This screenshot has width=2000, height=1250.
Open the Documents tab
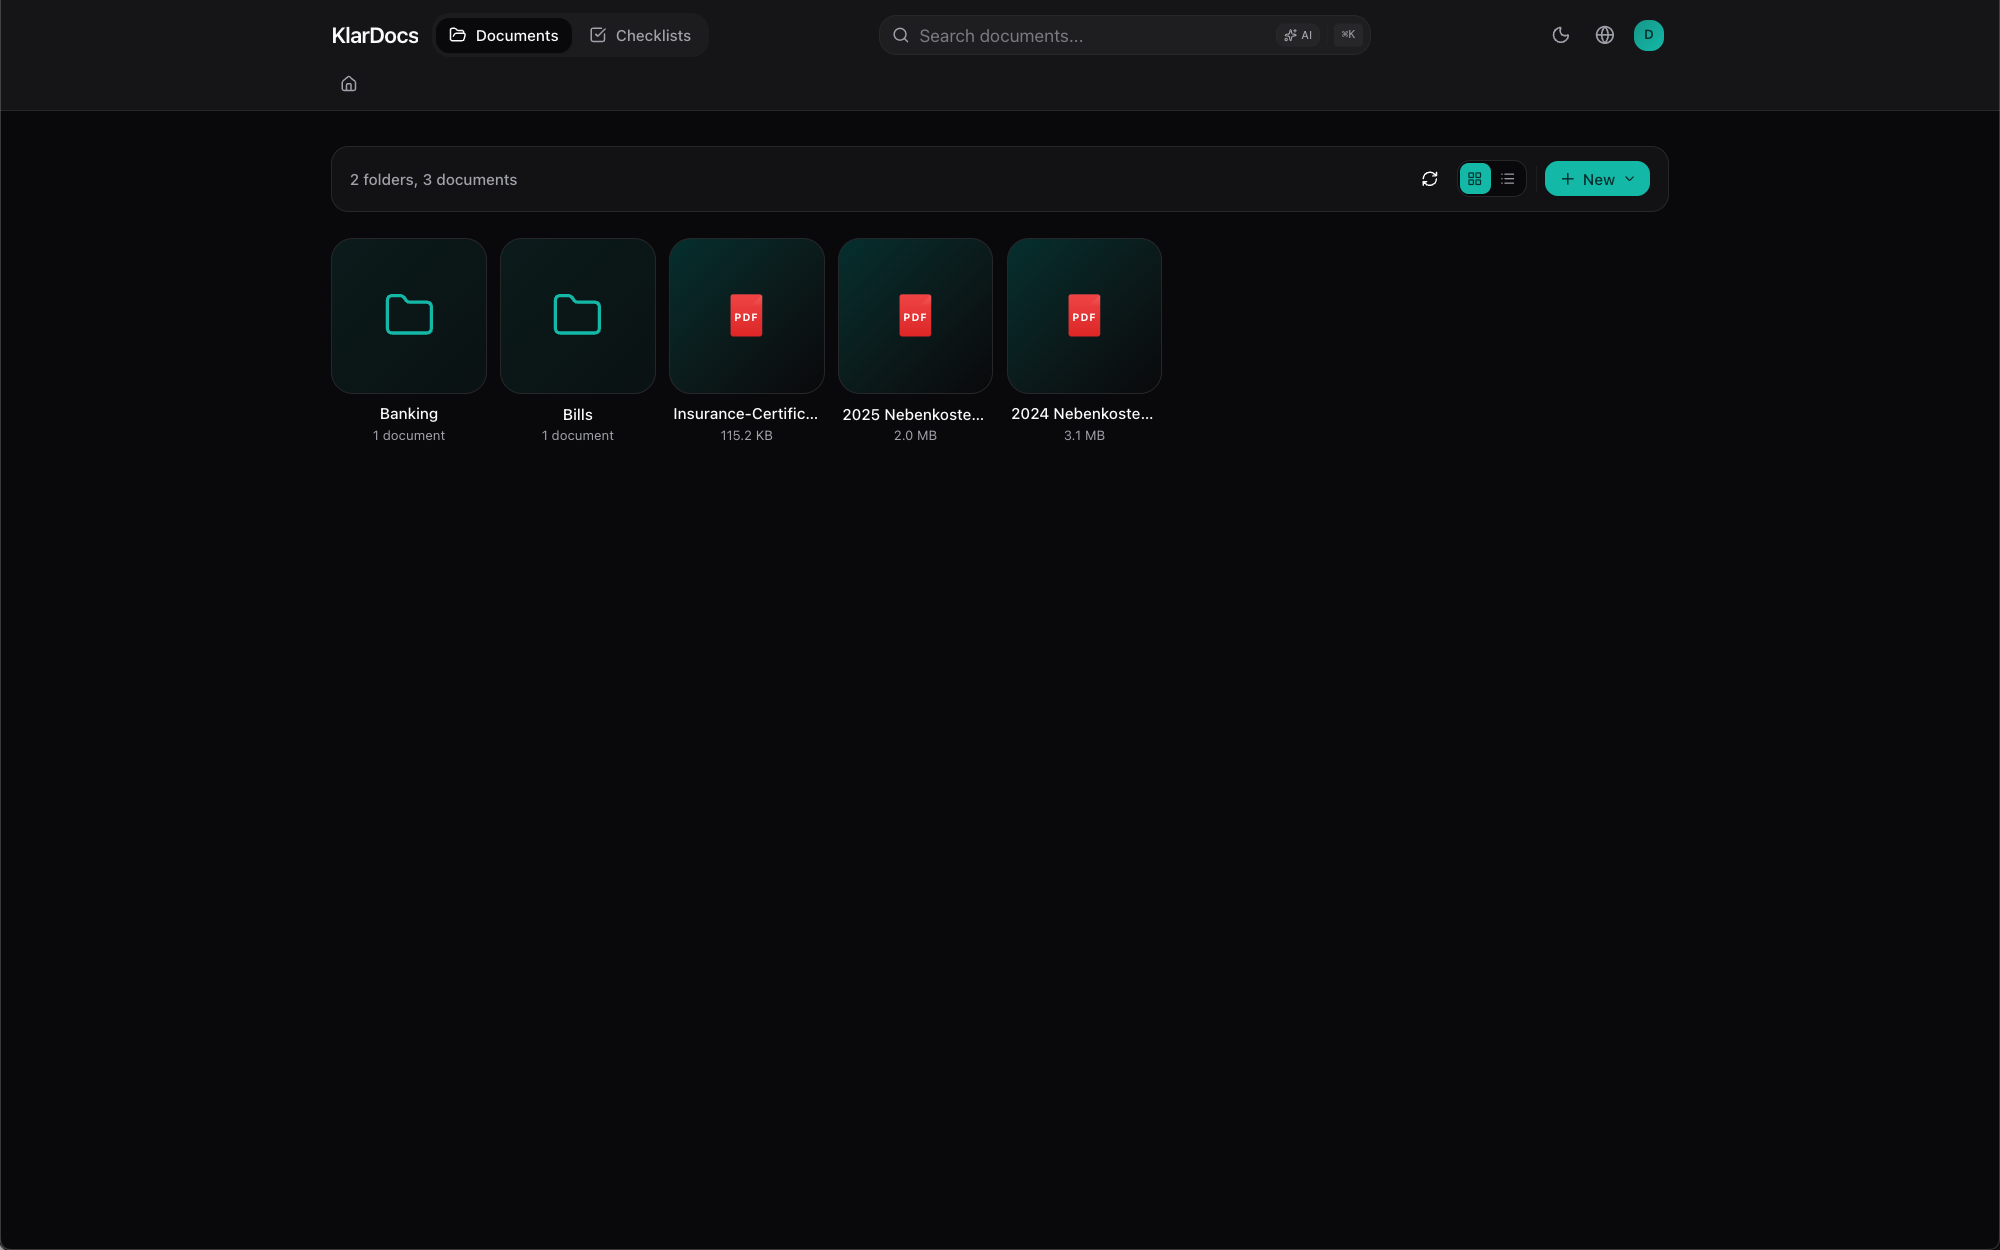(504, 35)
